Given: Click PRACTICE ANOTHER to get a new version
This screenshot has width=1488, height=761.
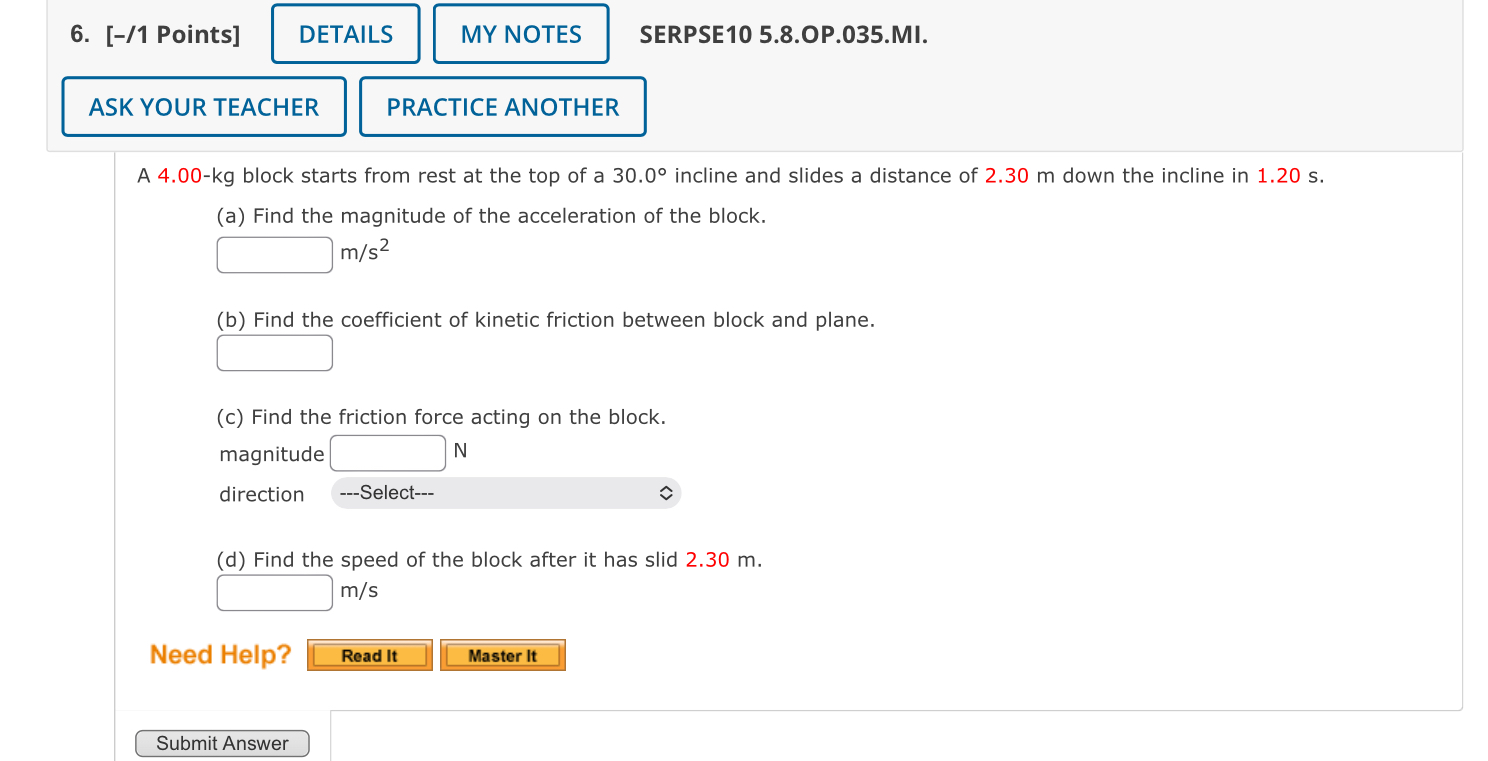Looking at the screenshot, I should (502, 106).
